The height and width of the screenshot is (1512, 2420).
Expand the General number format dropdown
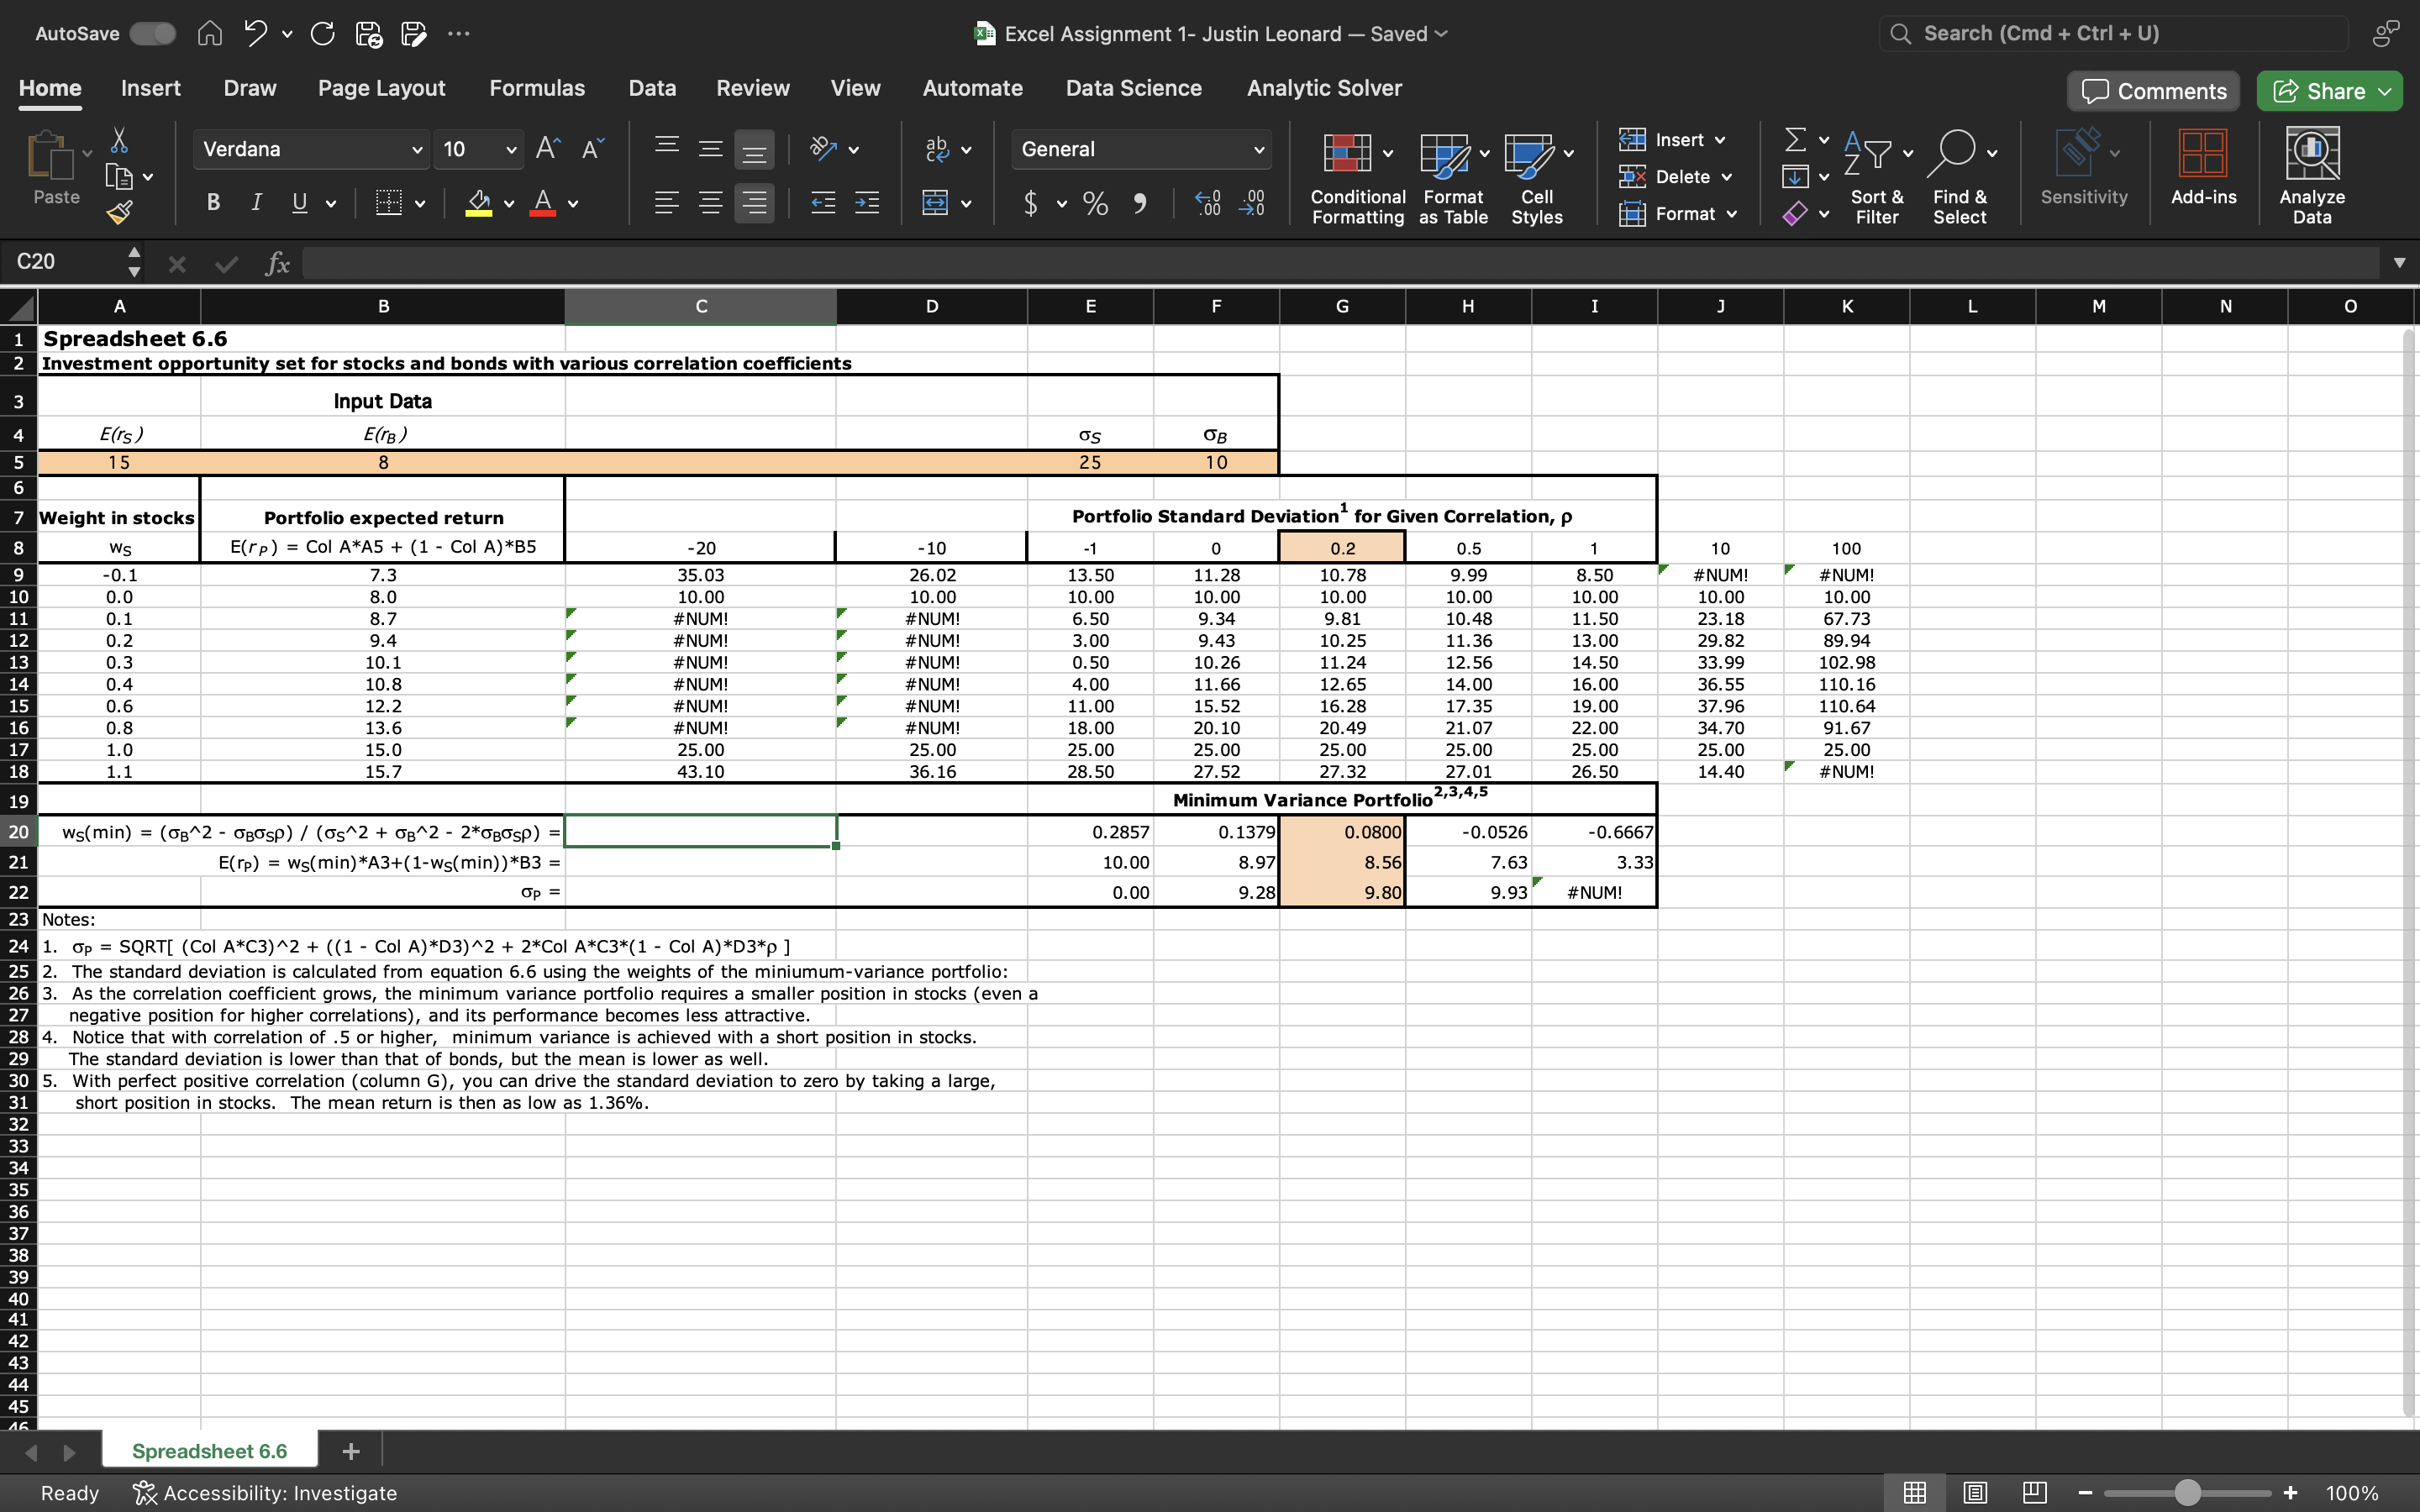(1258, 149)
